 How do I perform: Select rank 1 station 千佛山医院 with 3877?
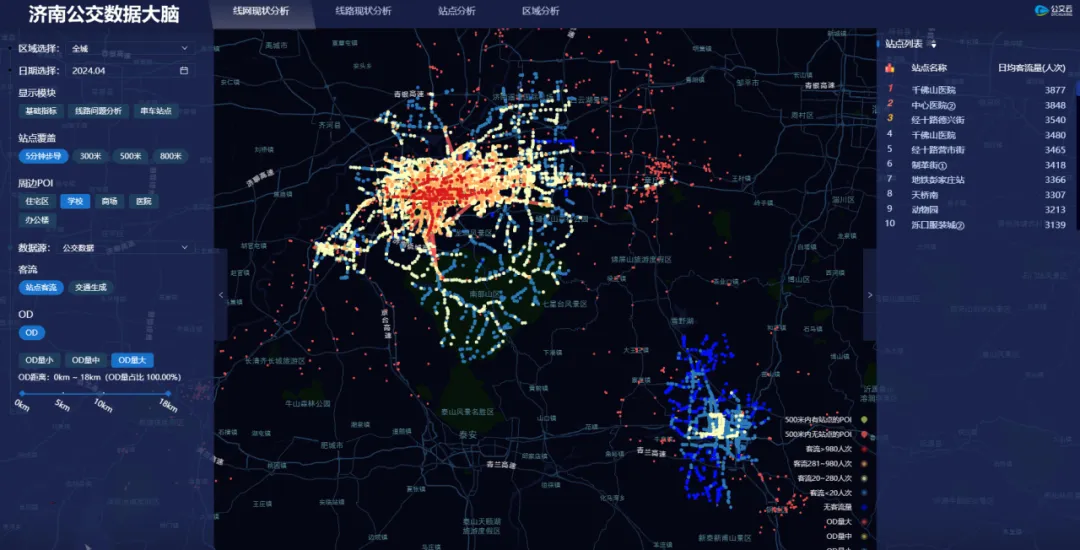click(x=976, y=89)
